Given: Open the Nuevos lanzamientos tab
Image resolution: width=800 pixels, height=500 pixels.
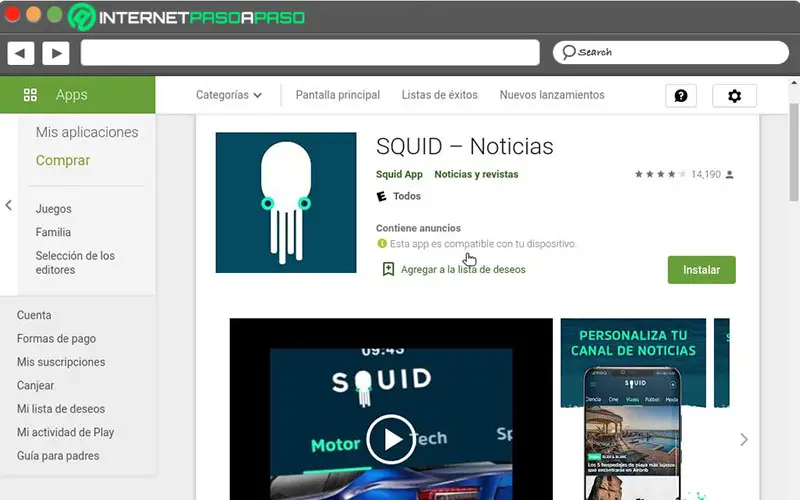Looking at the screenshot, I should coord(552,95).
